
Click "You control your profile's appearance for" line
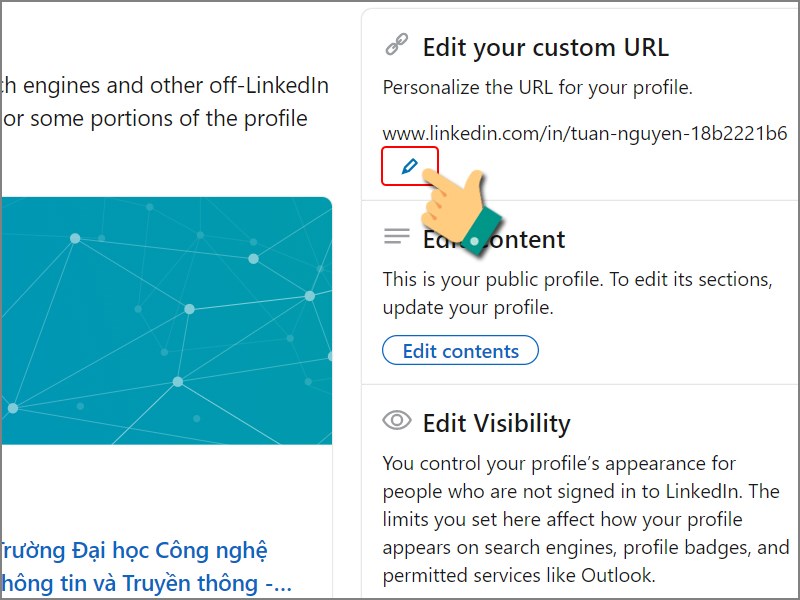tap(559, 463)
